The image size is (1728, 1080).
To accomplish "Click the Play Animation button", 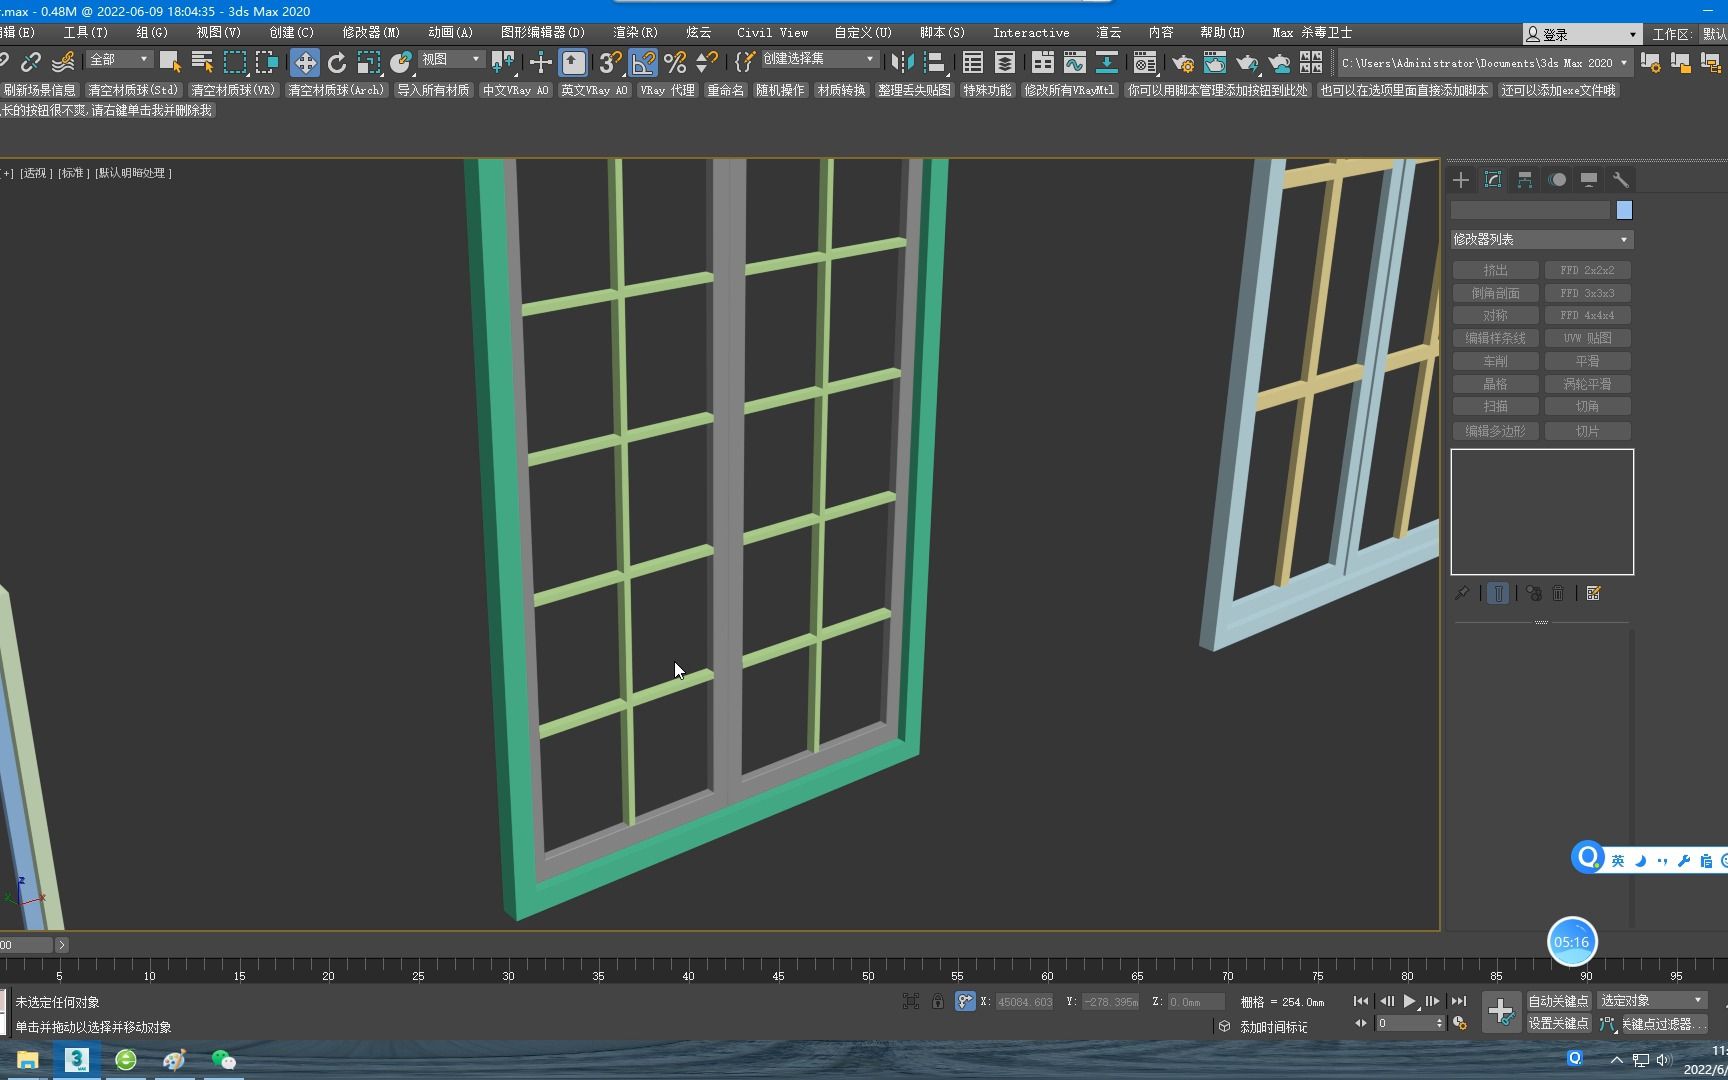I will pos(1409,1001).
